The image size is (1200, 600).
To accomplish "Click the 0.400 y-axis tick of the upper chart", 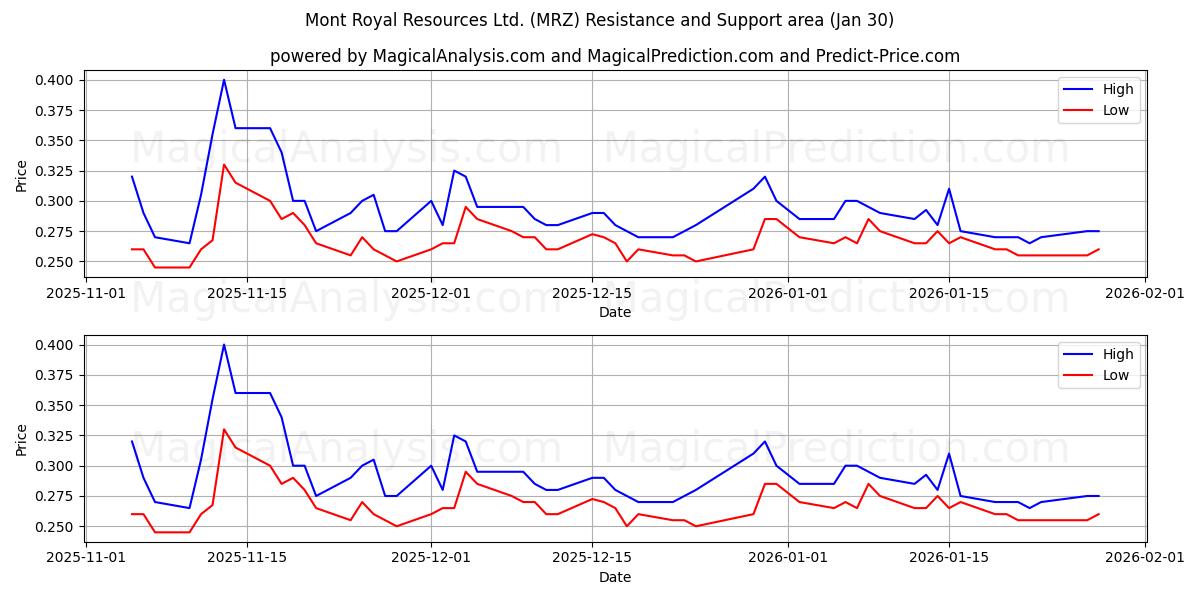I will click(x=56, y=80).
